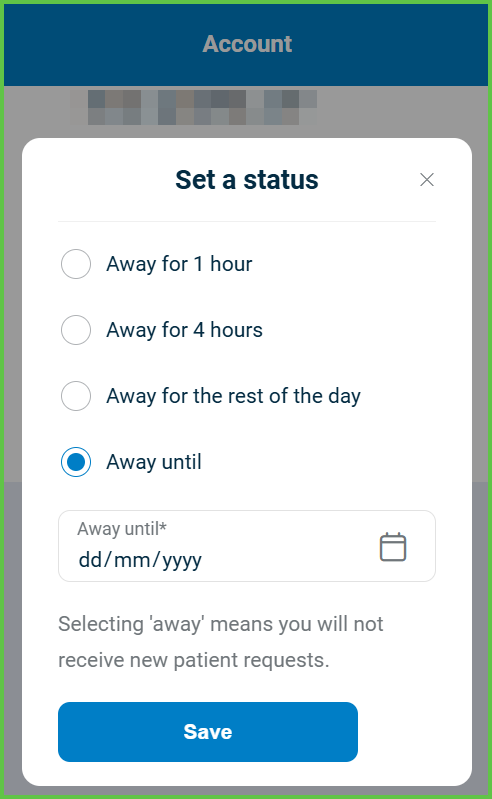Select the Away for 1 hour radio button

click(x=76, y=264)
